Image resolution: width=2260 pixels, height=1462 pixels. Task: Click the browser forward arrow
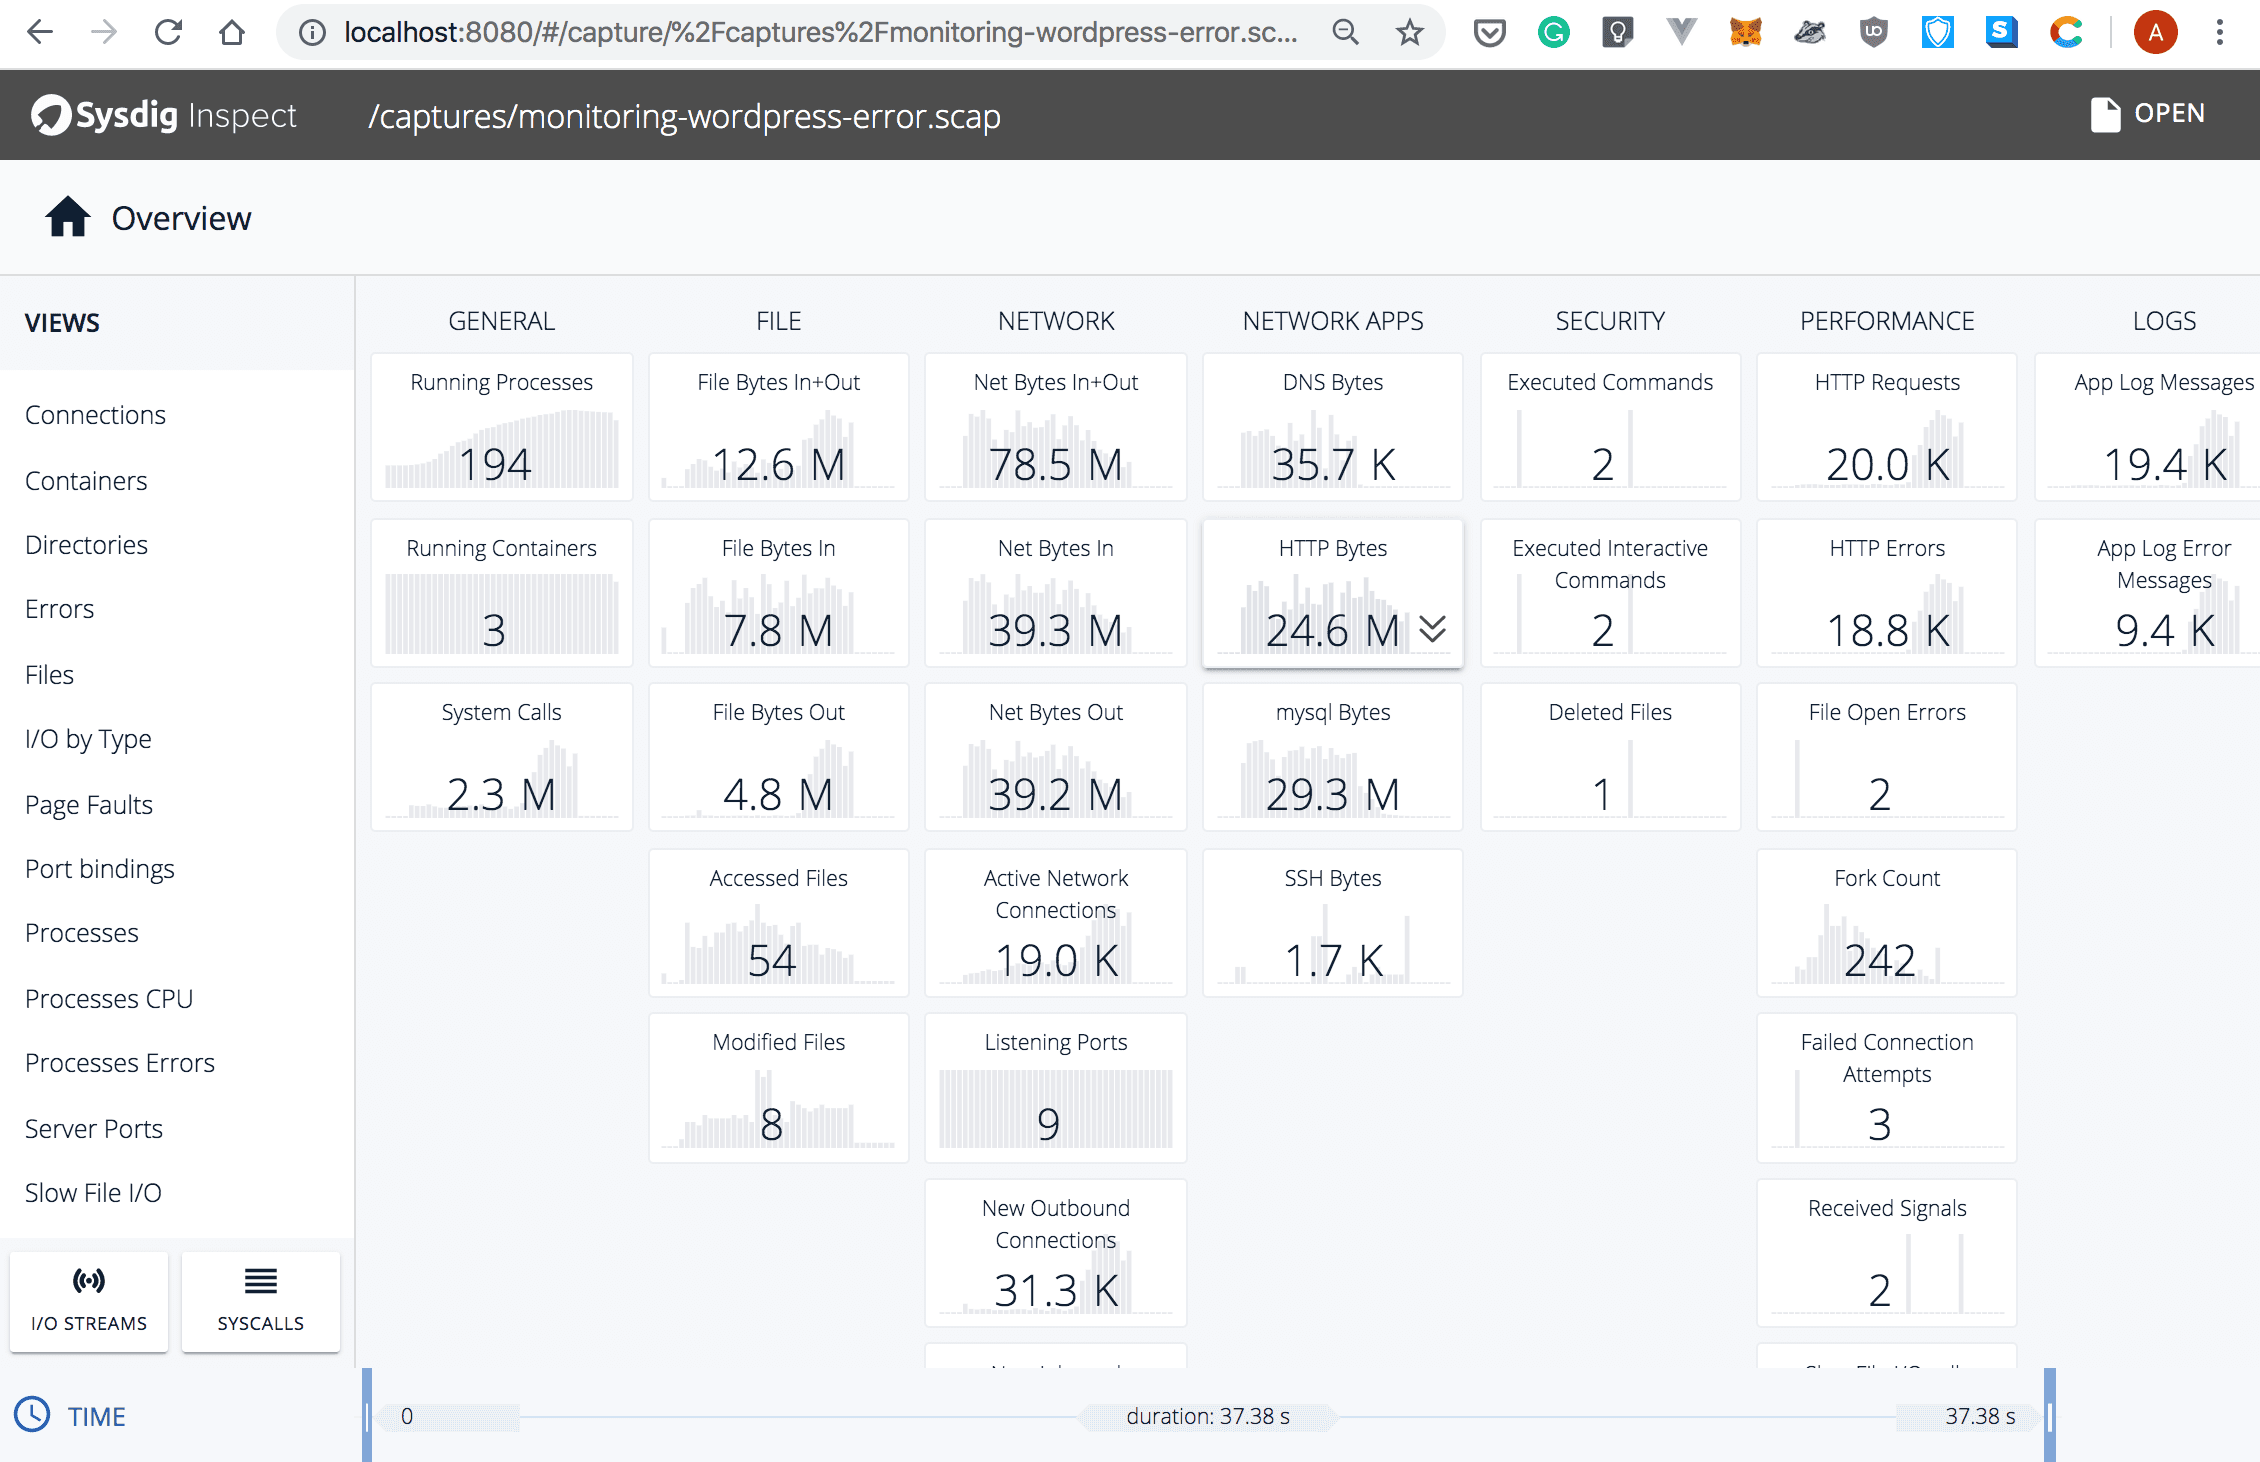point(104,33)
